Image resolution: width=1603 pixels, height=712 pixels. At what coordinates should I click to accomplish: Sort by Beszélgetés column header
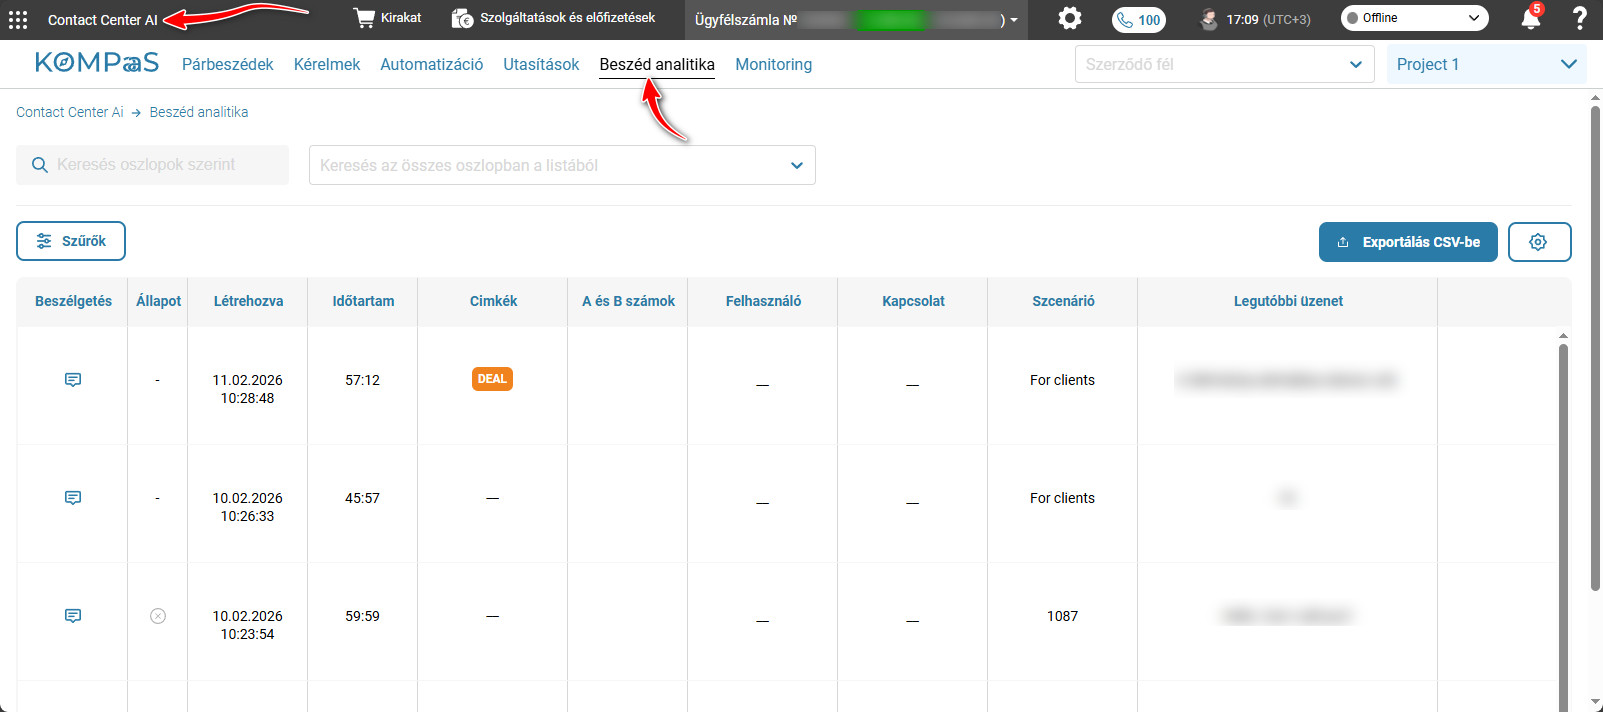coord(73,301)
